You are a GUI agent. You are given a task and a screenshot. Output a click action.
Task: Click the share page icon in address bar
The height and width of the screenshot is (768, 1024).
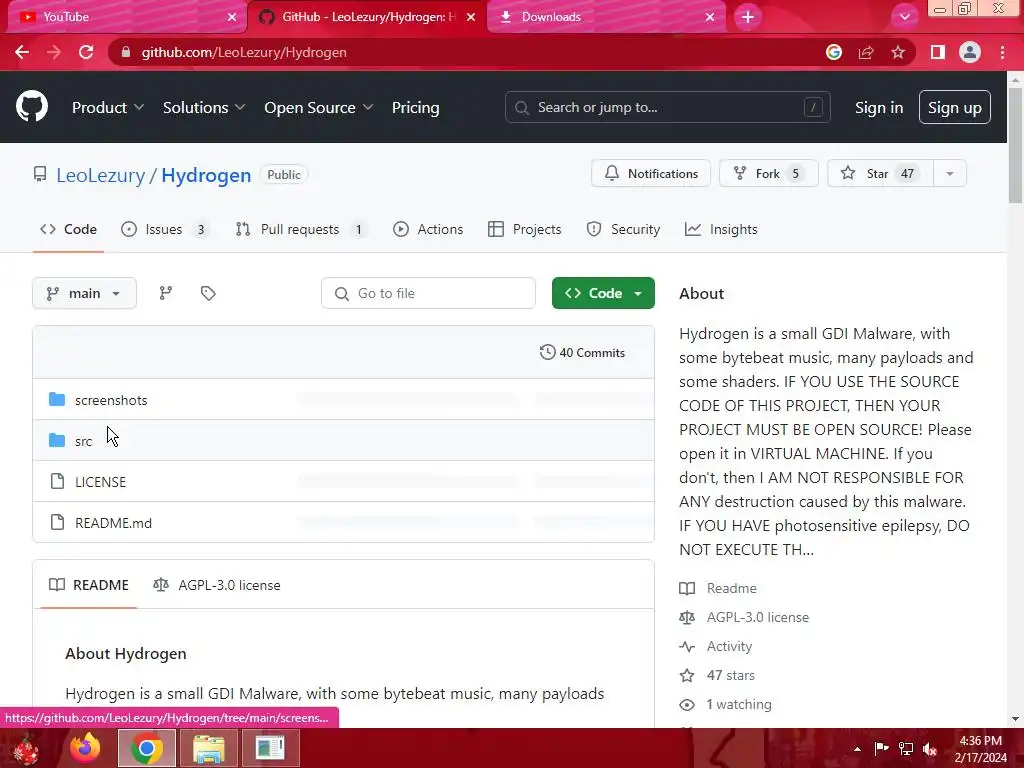coord(866,52)
